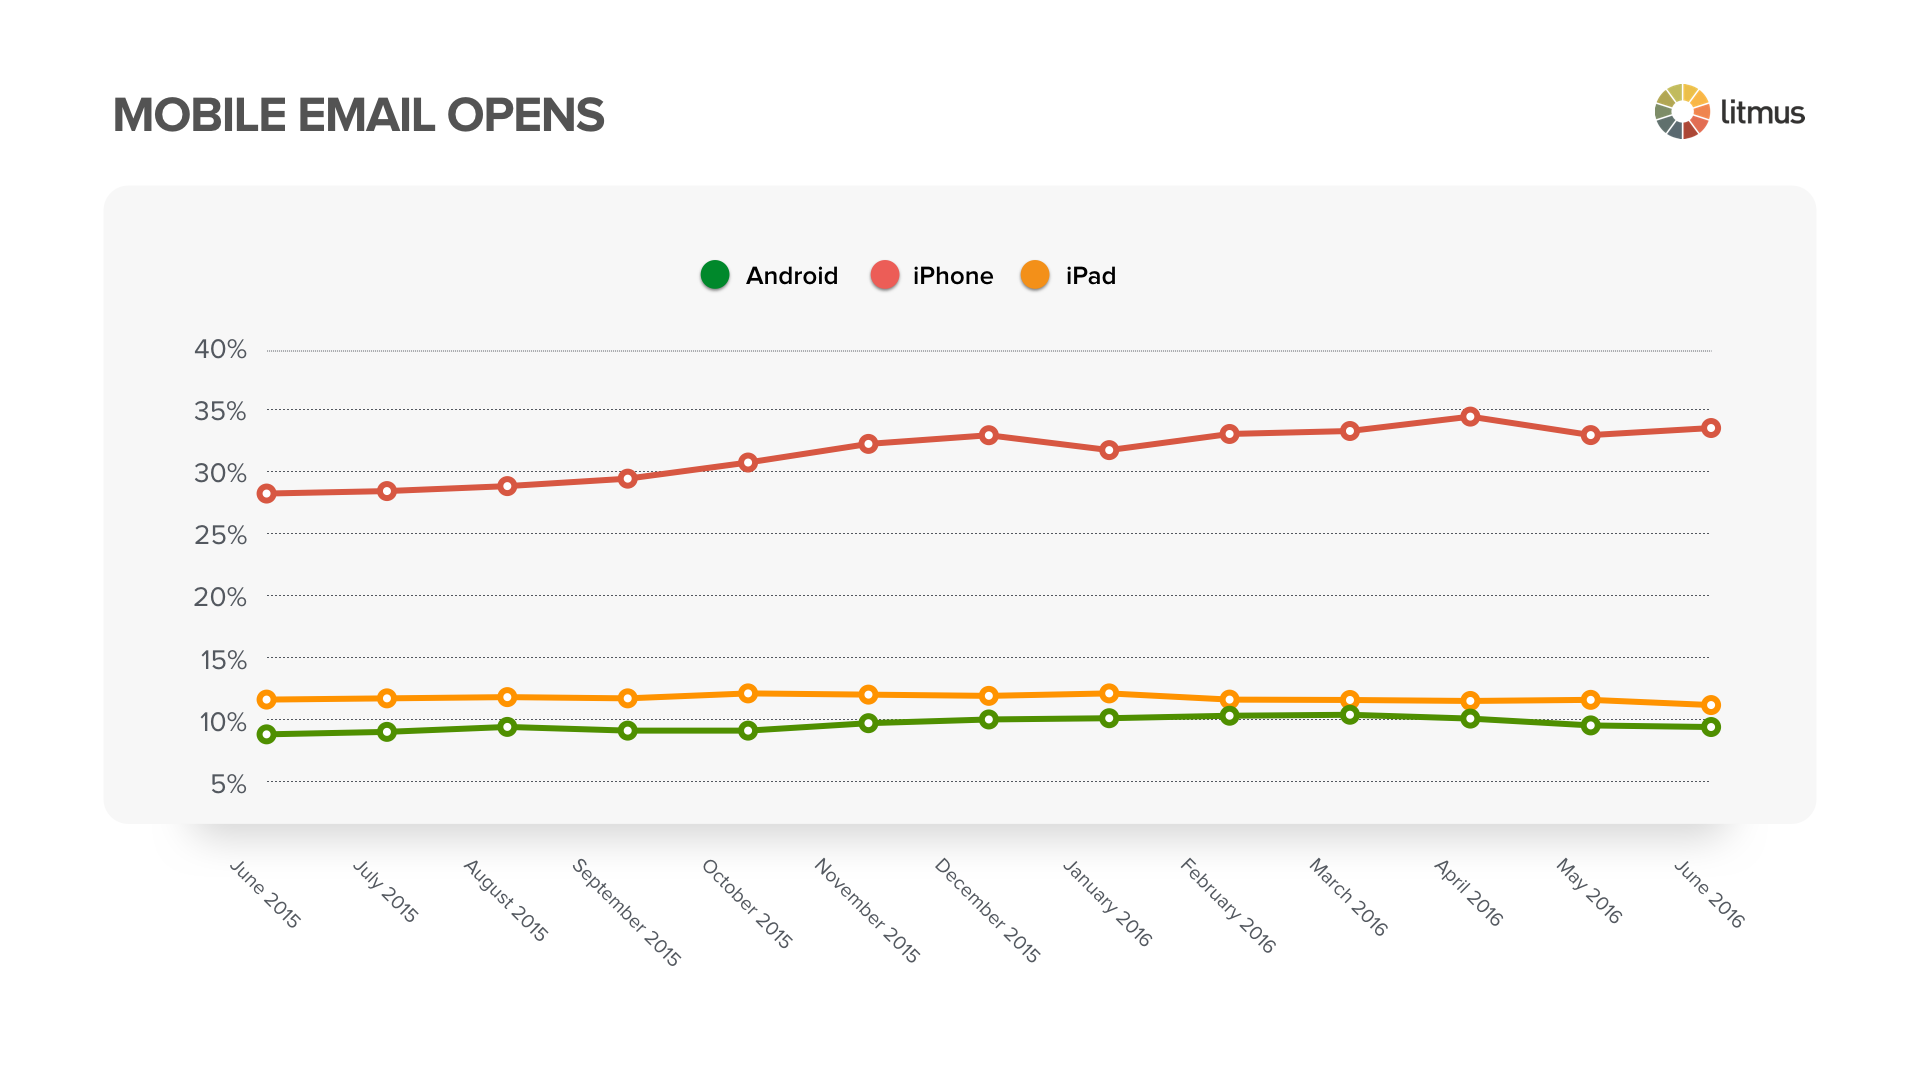Select the iPad data point for June 2016
1920x1080 pixels.
click(x=1711, y=705)
